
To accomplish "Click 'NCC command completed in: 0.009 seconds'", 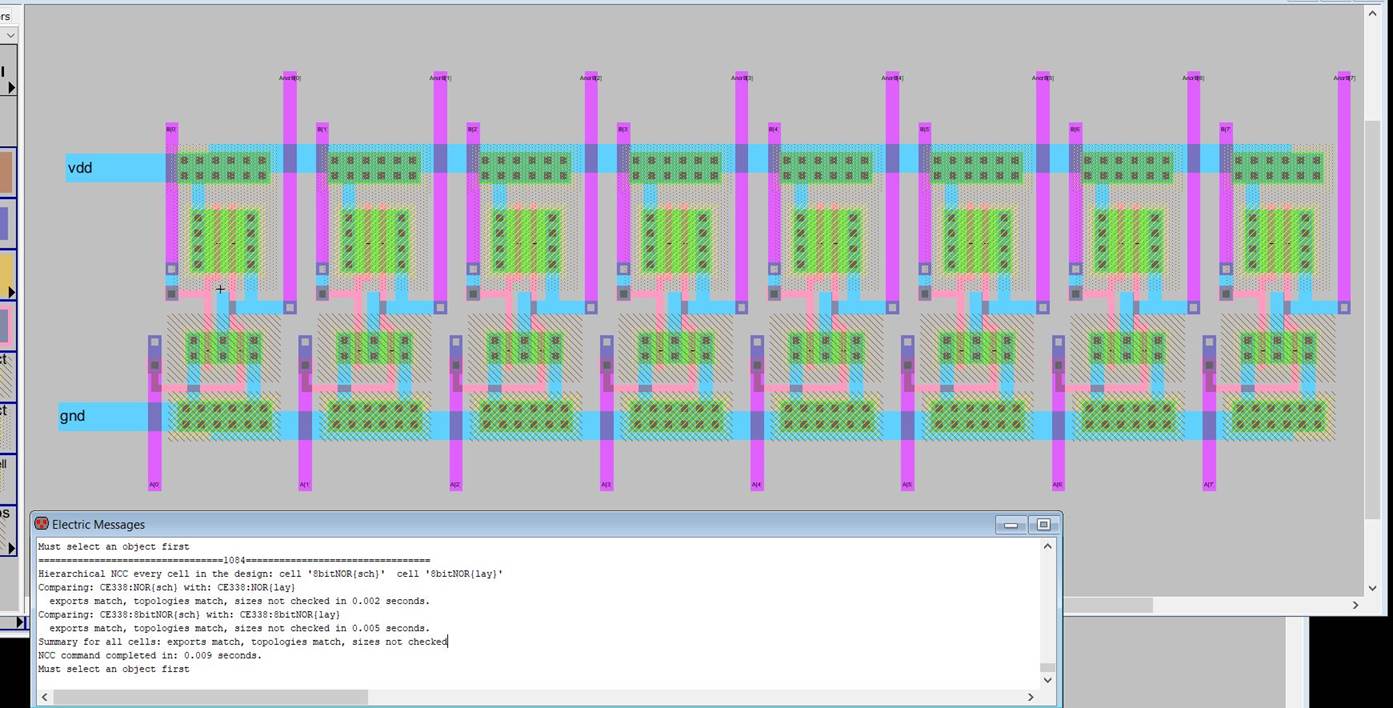I will click(150, 655).
